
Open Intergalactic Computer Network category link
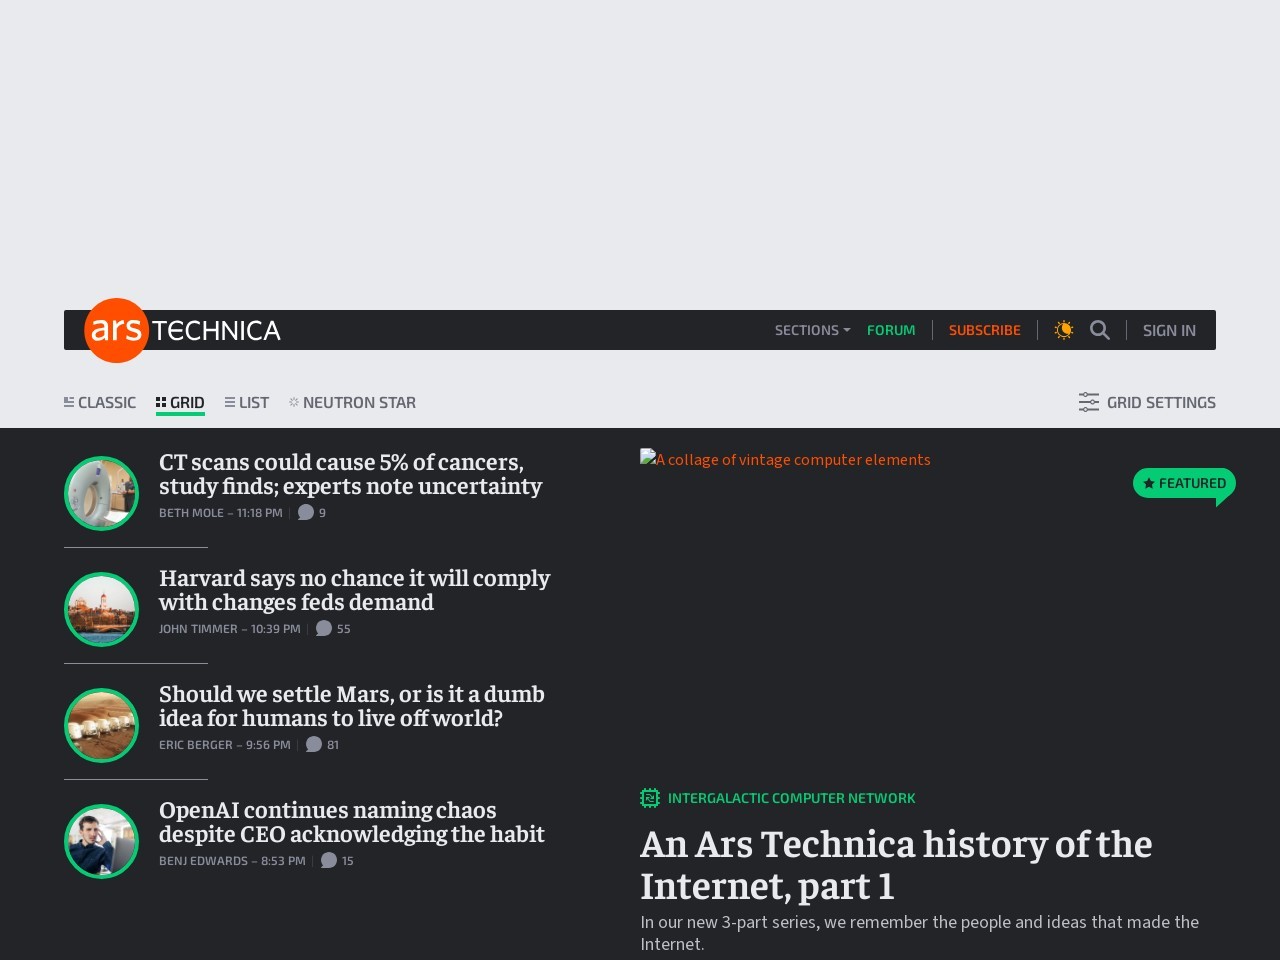pyautogui.click(x=791, y=798)
